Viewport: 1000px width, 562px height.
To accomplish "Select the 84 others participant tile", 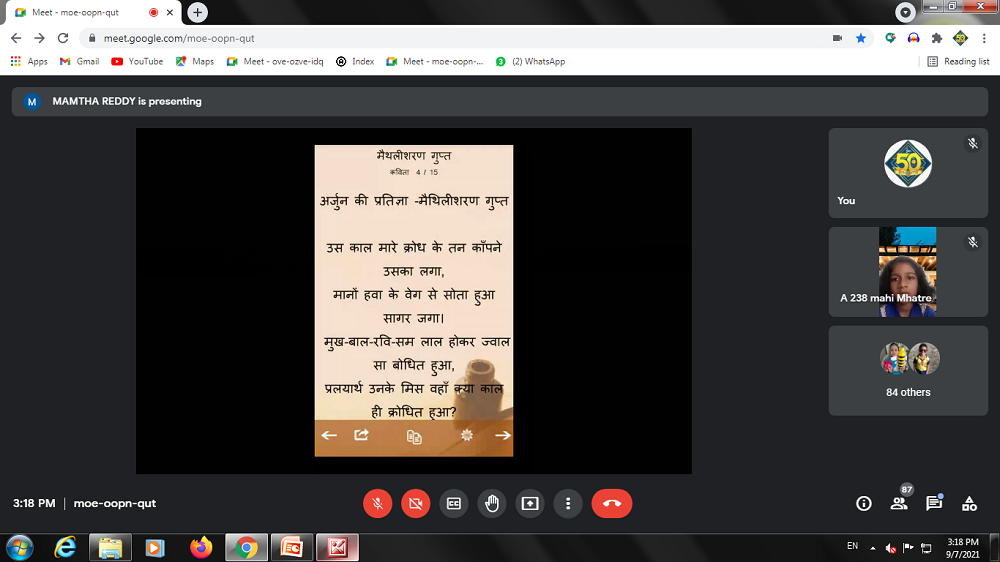I will [908, 370].
